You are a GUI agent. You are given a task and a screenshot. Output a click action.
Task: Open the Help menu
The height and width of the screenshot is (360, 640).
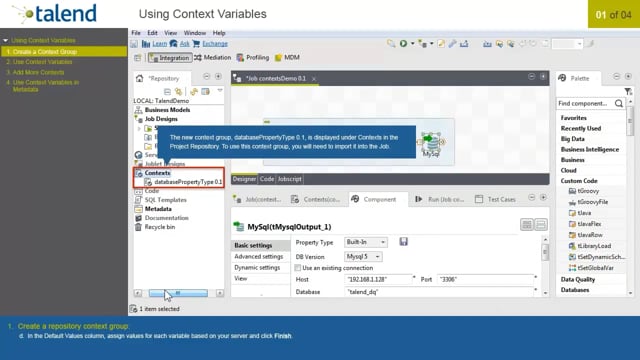[219, 33]
